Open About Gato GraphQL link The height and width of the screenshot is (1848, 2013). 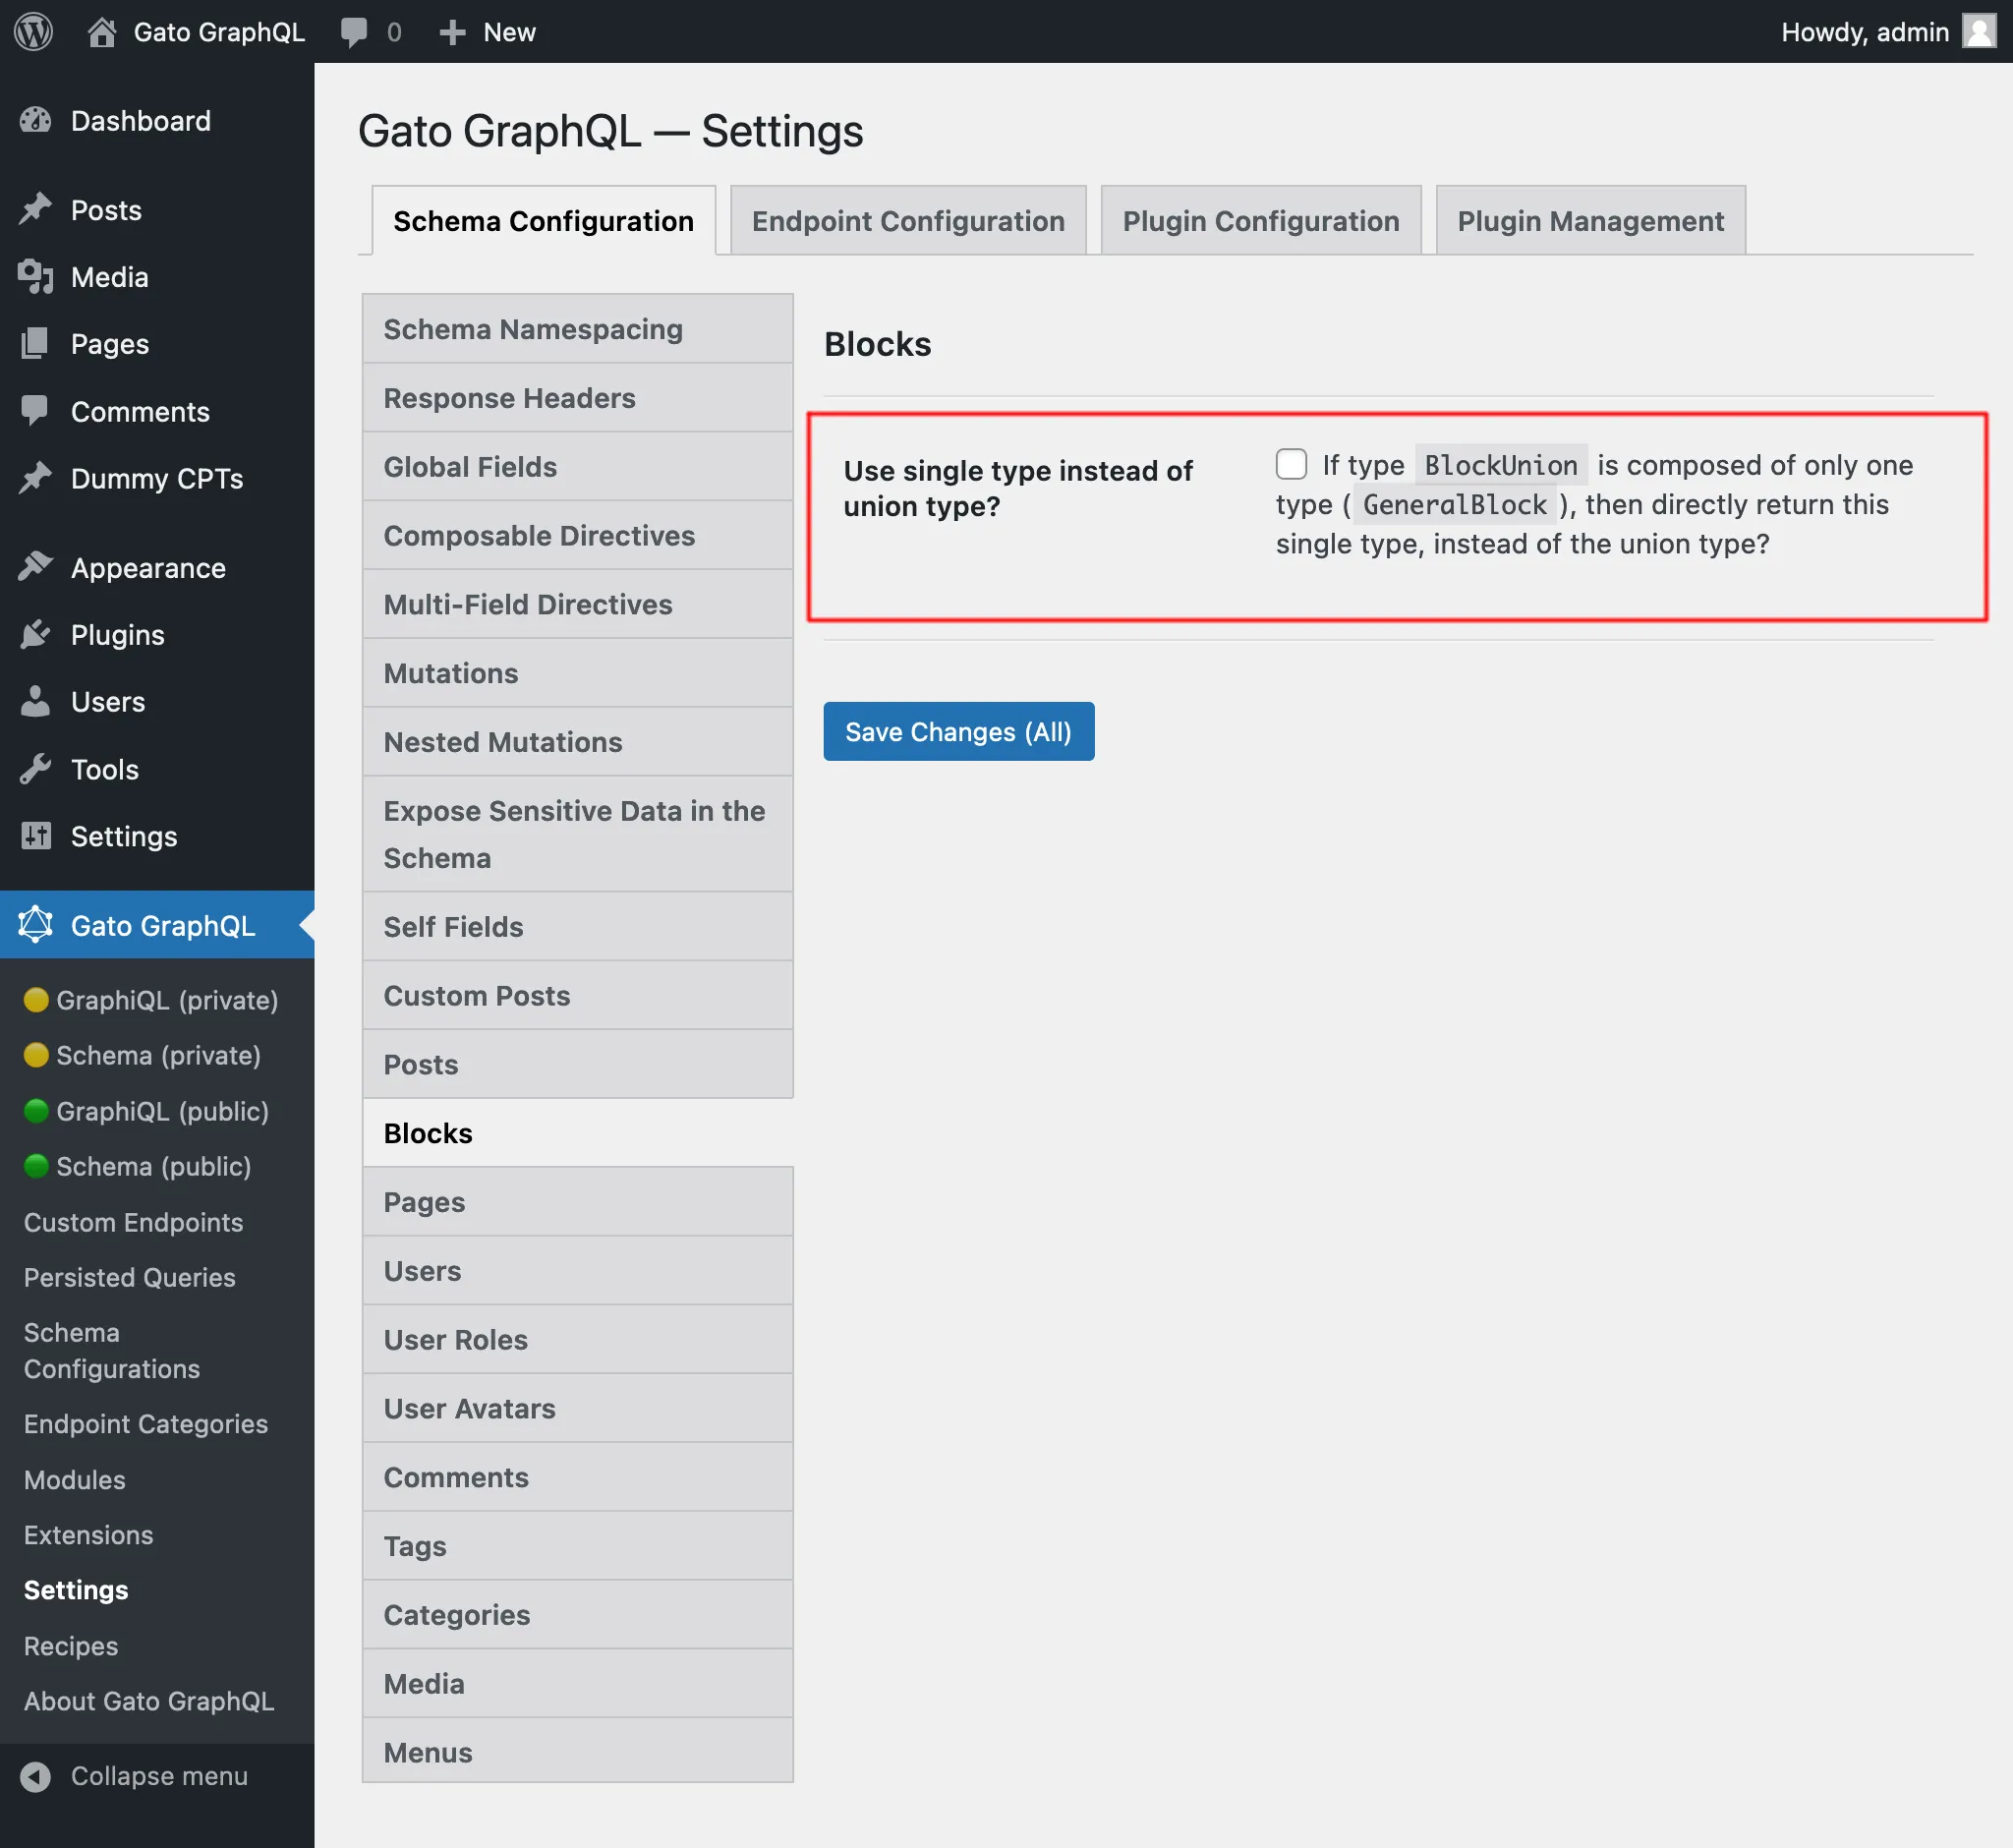(149, 1701)
